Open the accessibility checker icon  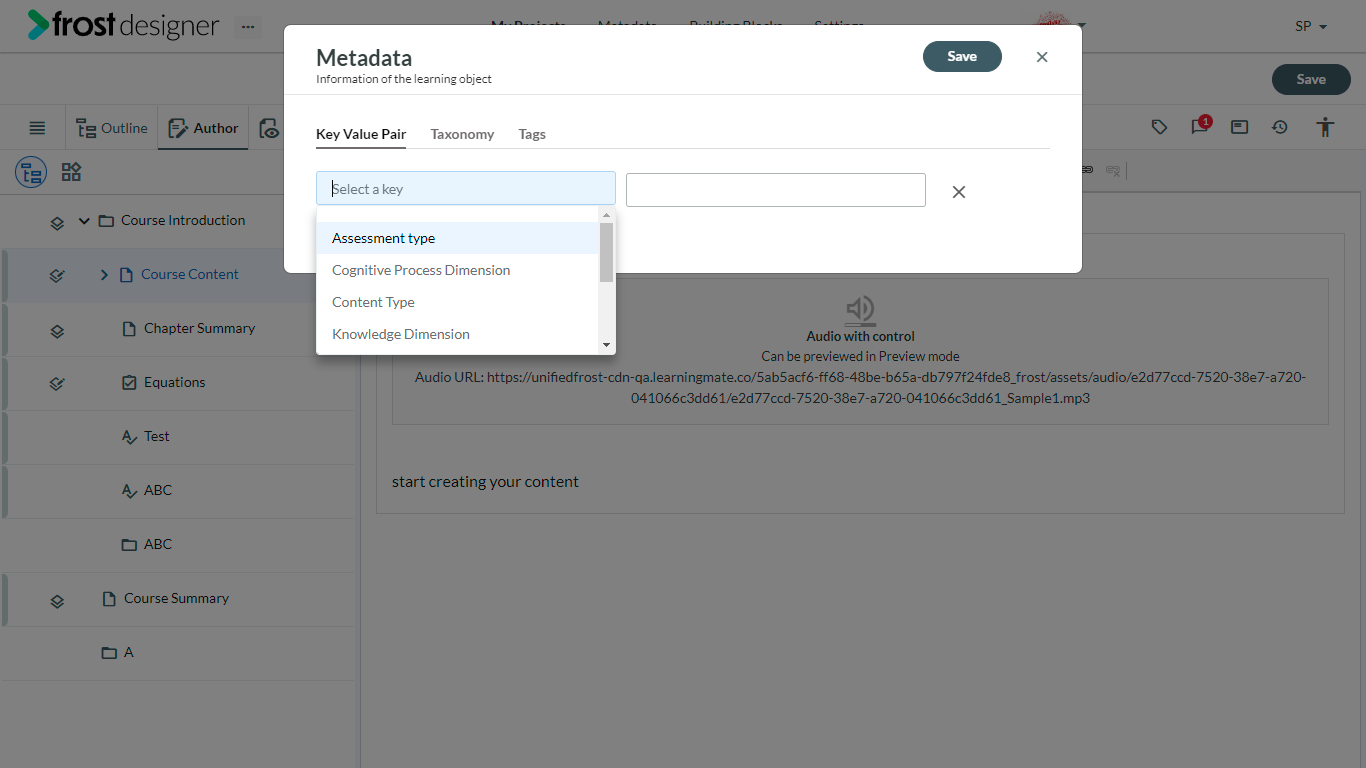1325,127
